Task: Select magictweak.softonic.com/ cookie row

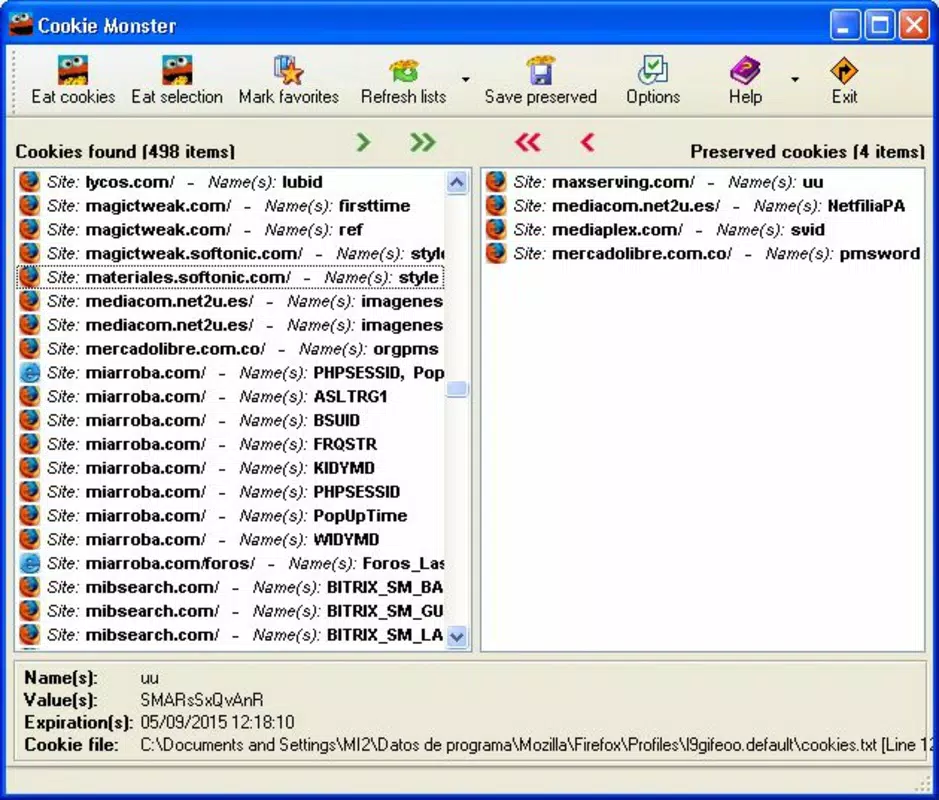Action: tap(231, 254)
